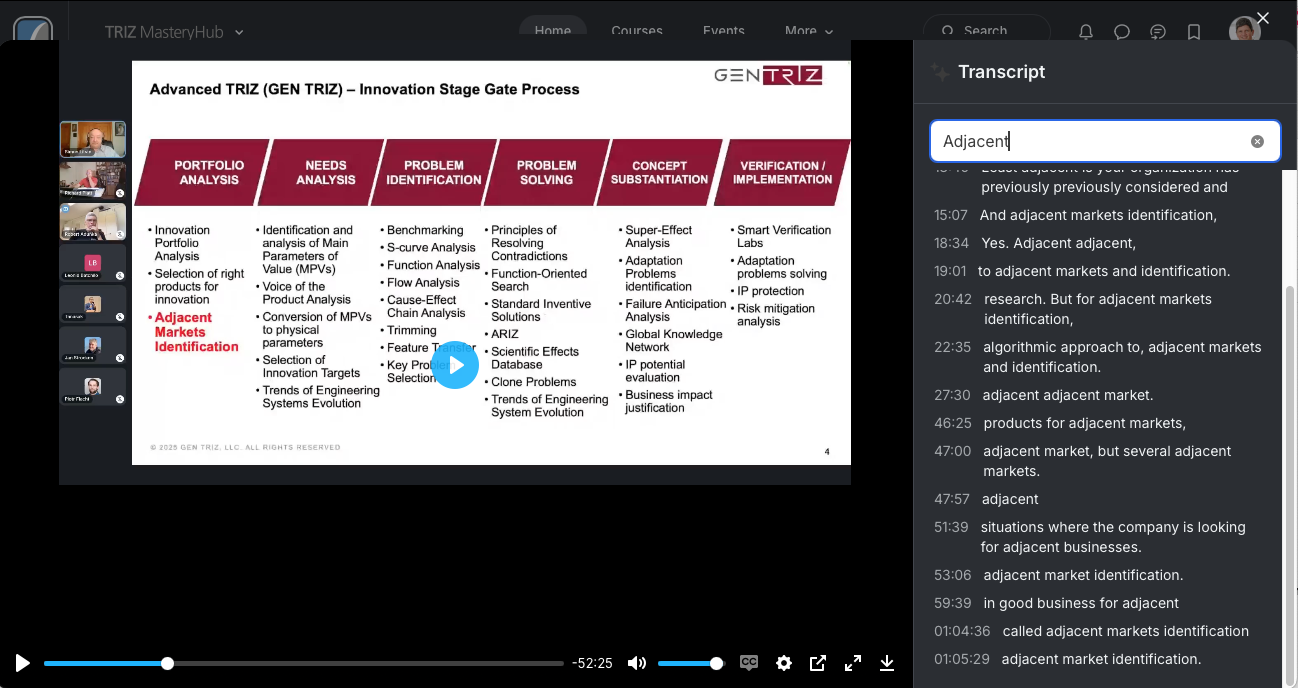The image size is (1298, 688).
Task: Toggle closed captions CC button
Action: (749, 663)
